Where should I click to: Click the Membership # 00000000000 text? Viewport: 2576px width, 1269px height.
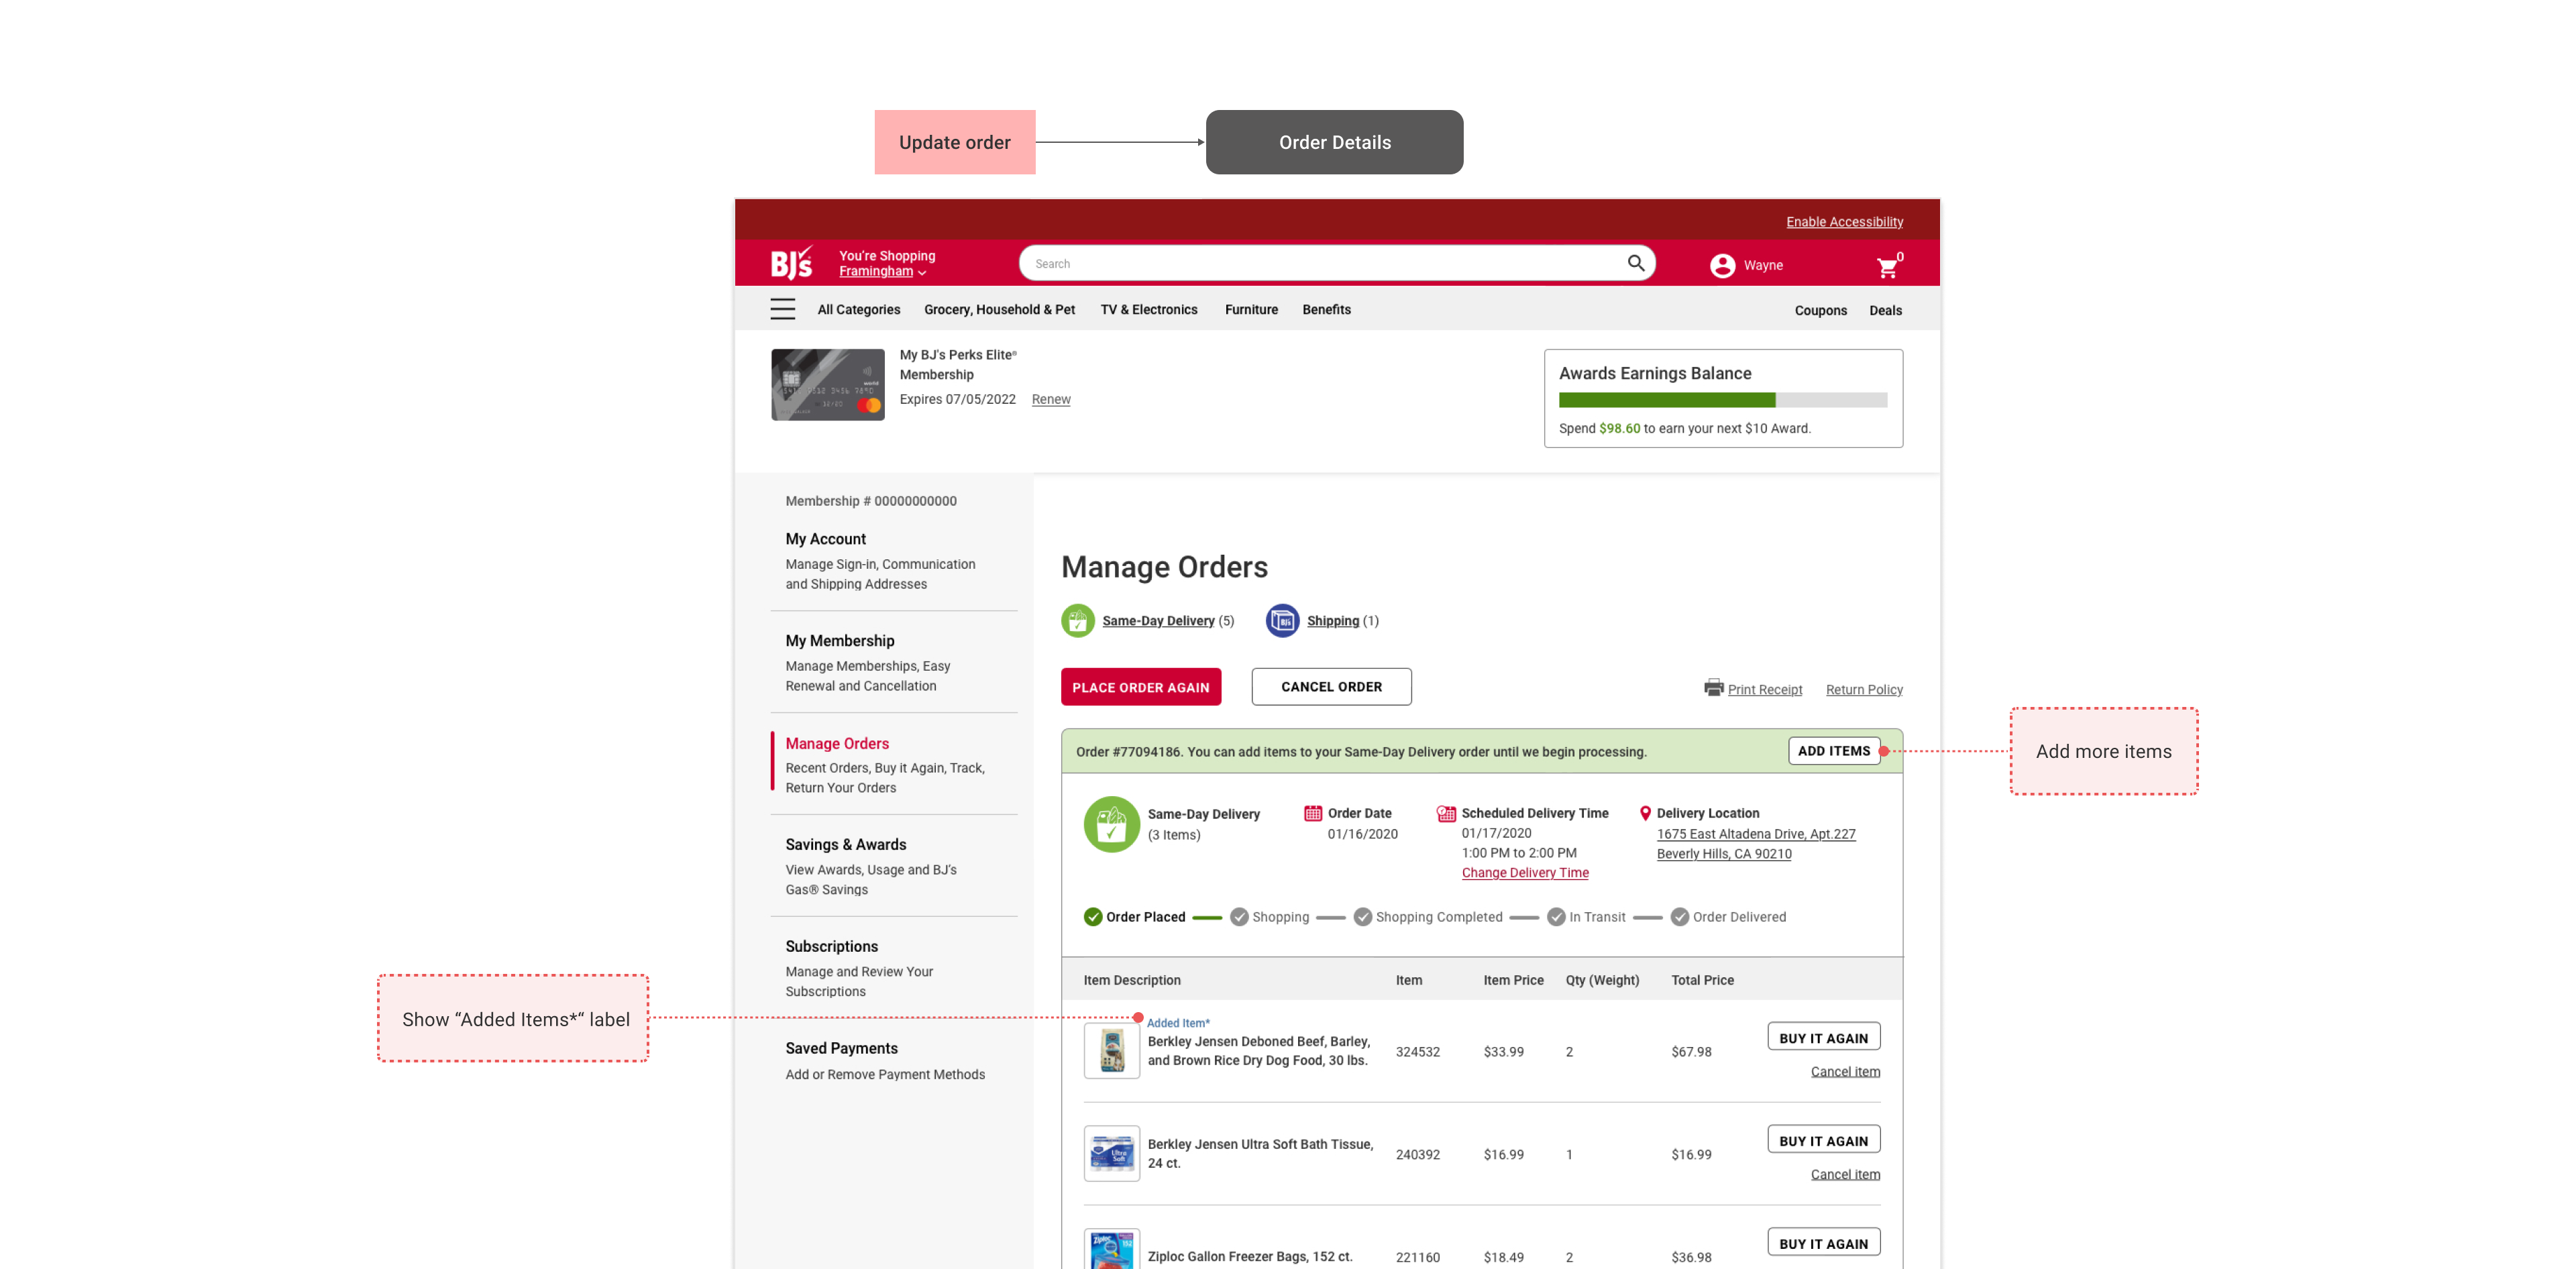(871, 501)
